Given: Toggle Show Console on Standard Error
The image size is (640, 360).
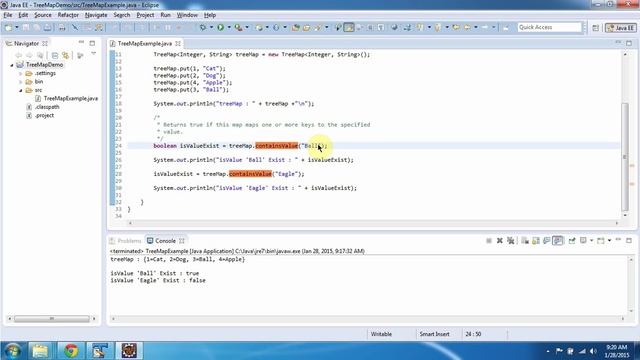Looking at the screenshot, I should click(558, 241).
